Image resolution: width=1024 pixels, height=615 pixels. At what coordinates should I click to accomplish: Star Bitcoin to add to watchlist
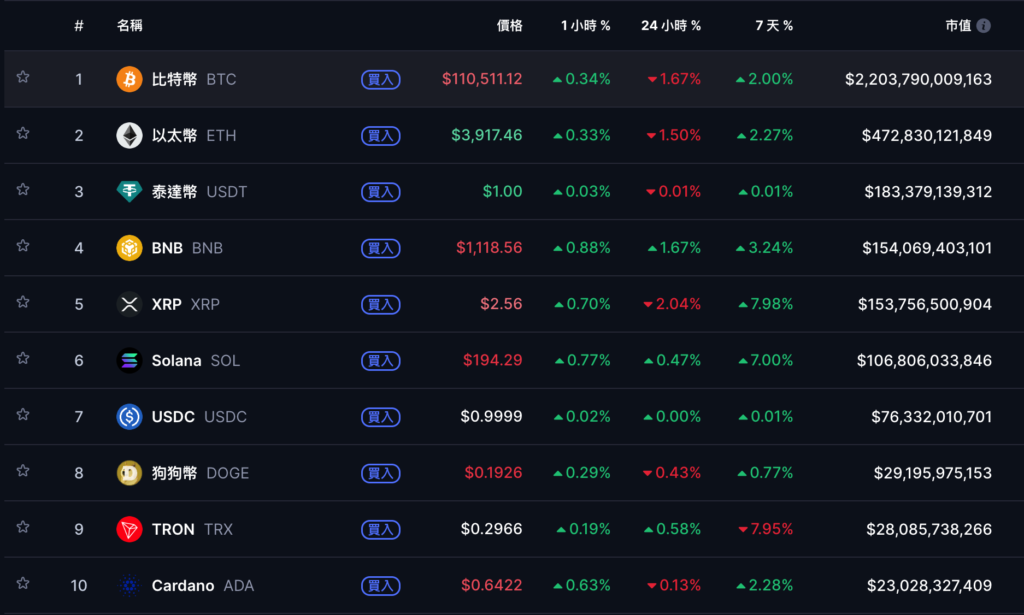[23, 77]
